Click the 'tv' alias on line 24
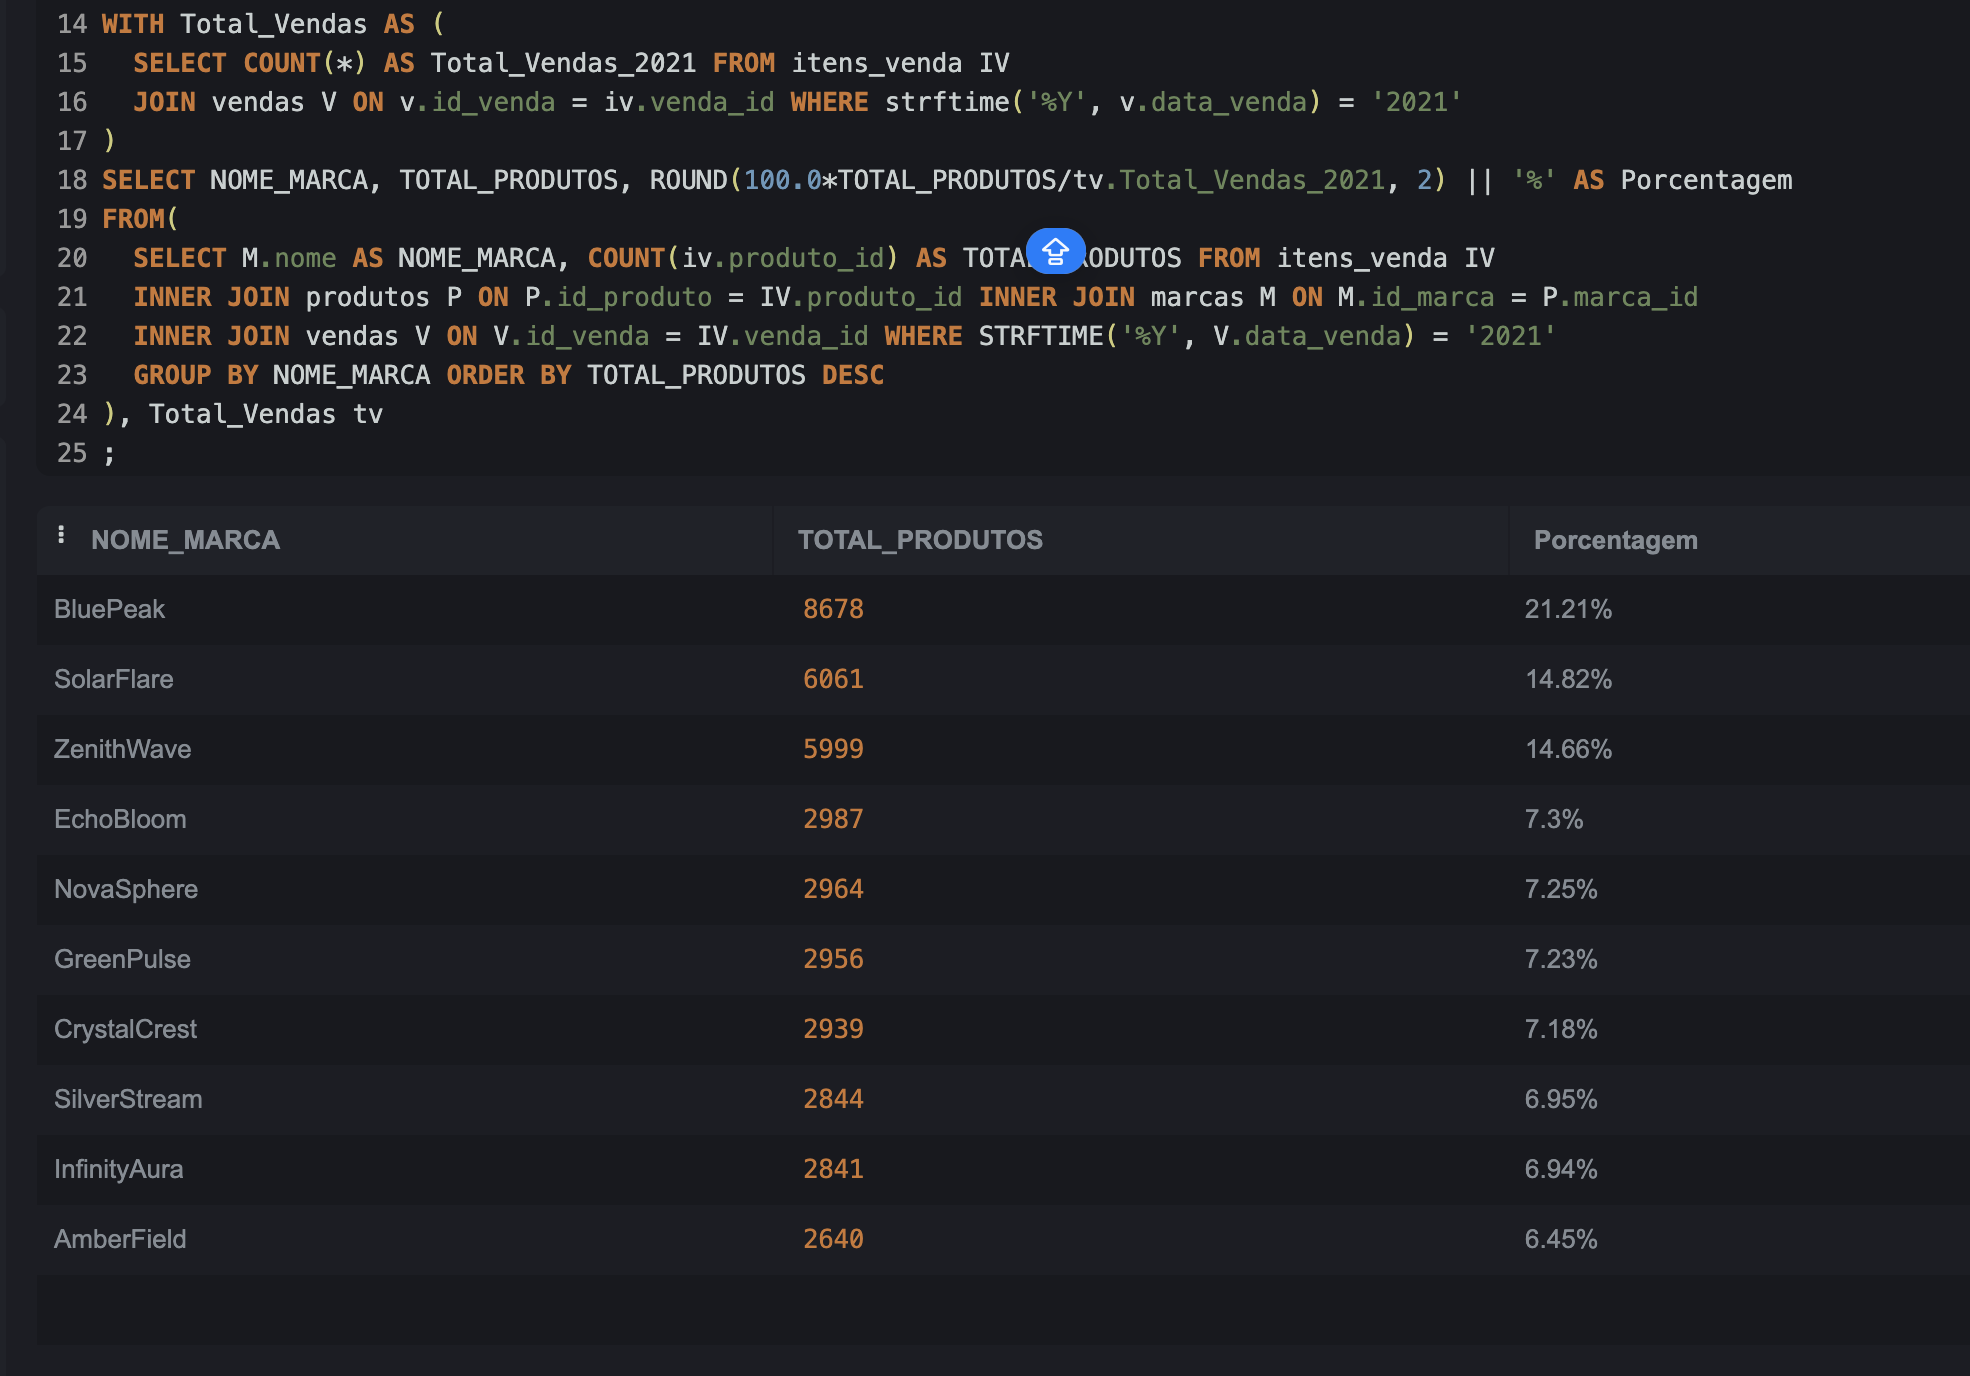1970x1376 pixels. tap(368, 414)
